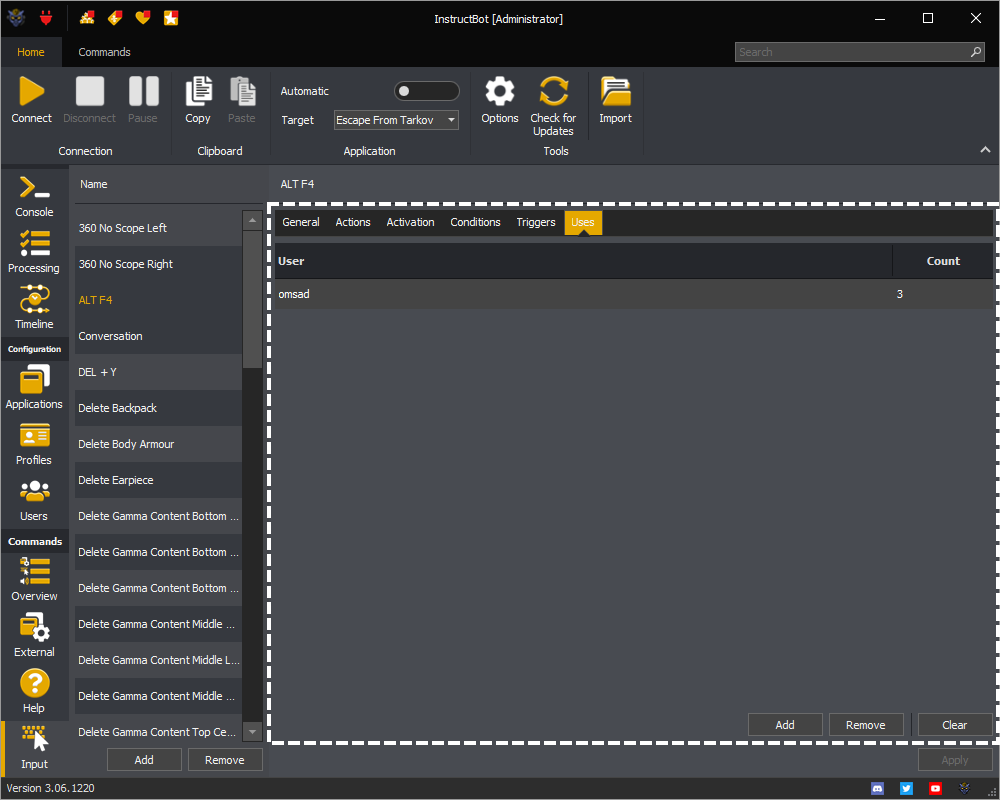Open the Actions tab
Image resolution: width=1000 pixels, height=800 pixels.
[x=353, y=222]
